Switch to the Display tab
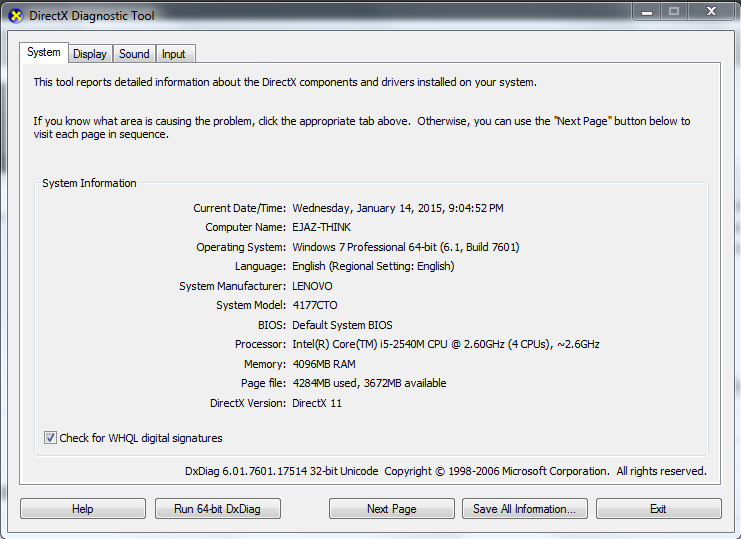This screenshot has height=539, width=741. (x=90, y=54)
